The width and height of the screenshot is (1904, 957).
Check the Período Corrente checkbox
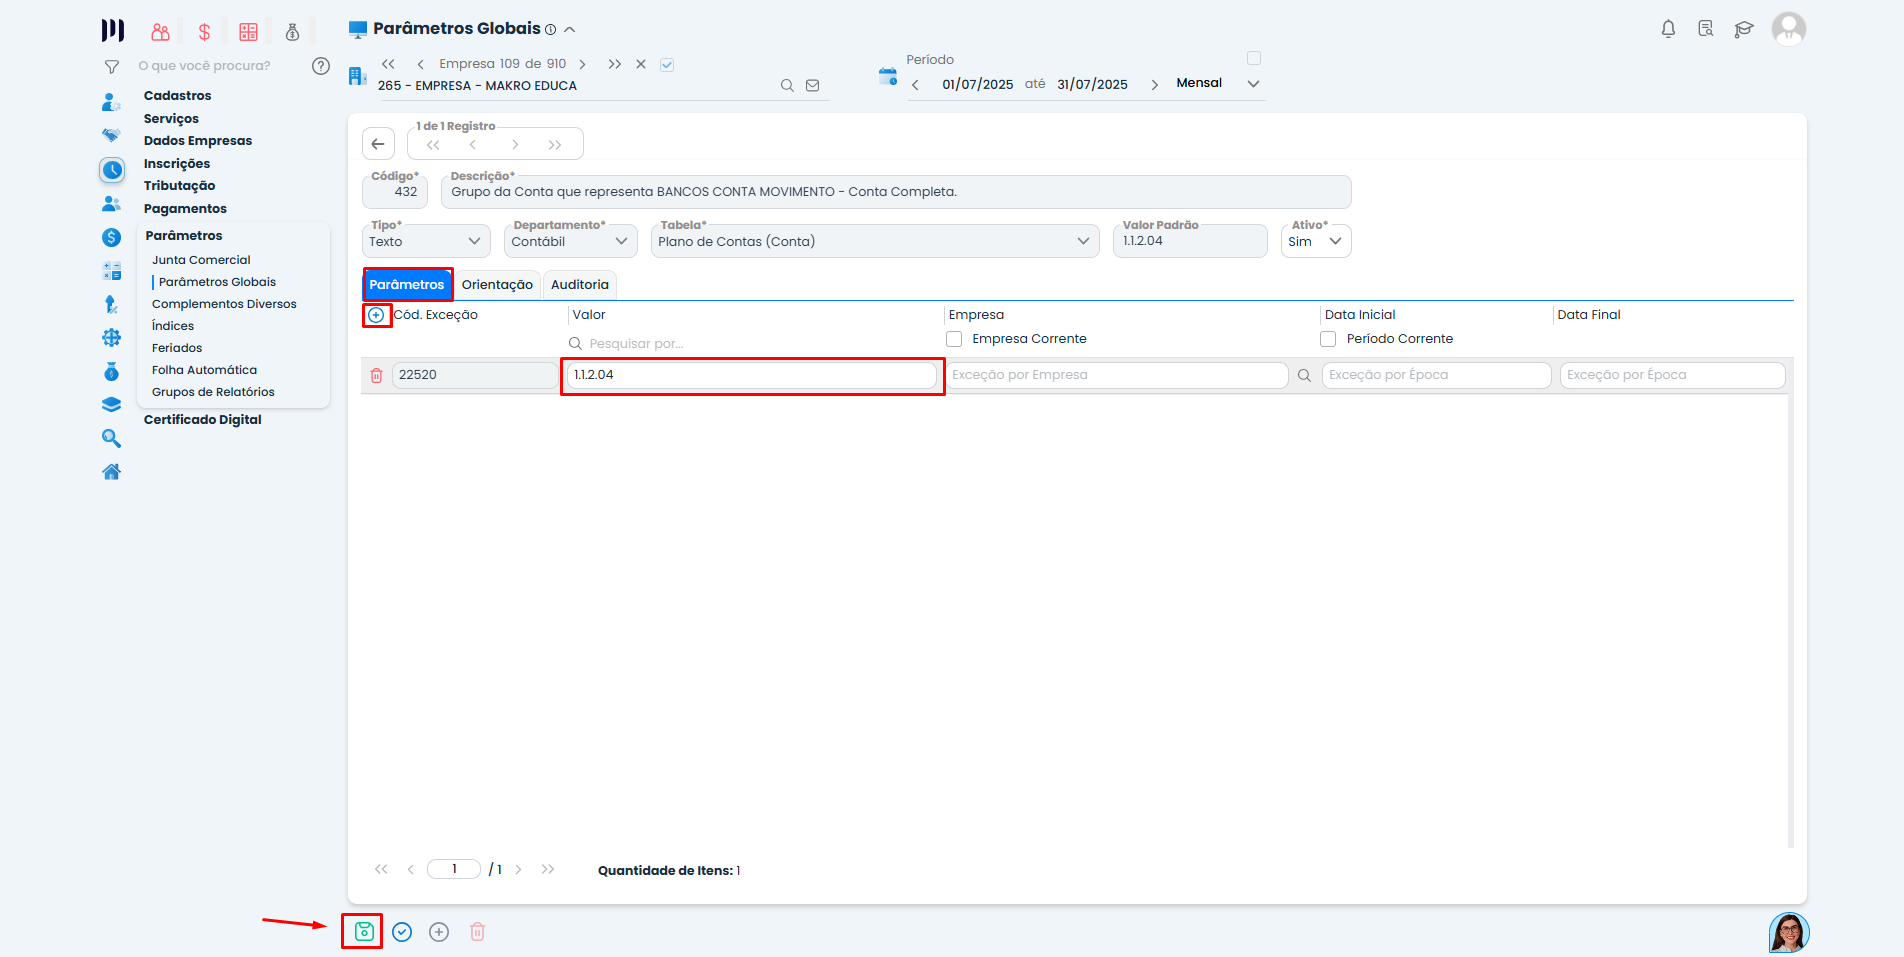1328,339
